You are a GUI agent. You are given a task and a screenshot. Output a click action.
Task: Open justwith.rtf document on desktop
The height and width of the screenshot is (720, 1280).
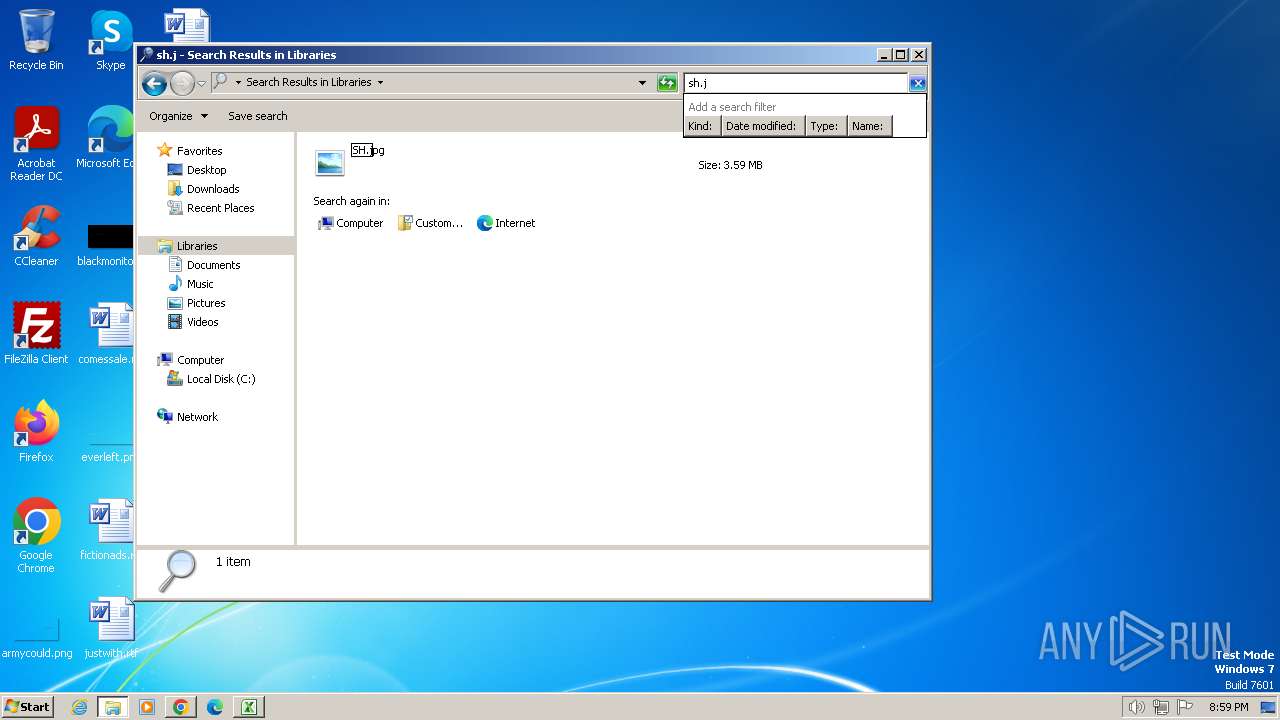click(x=110, y=628)
